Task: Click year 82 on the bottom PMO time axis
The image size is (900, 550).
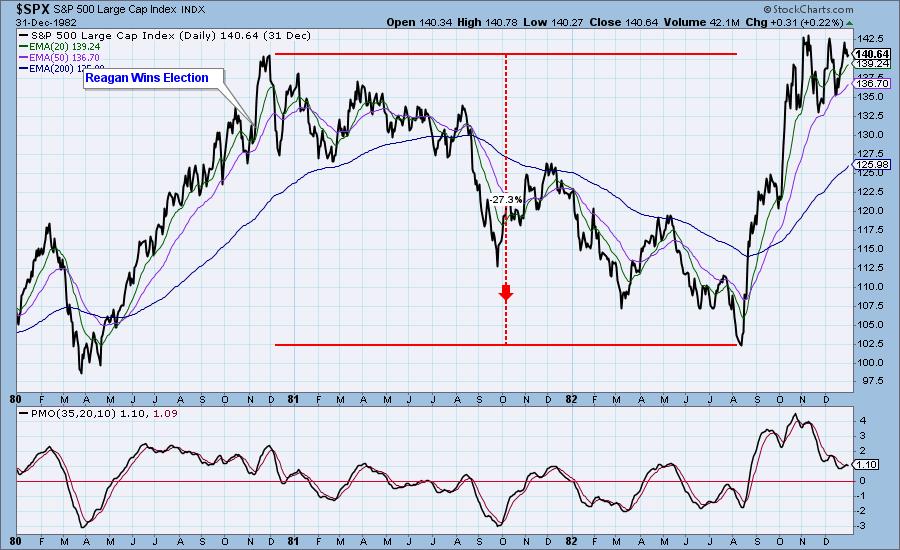Action: tap(571, 541)
